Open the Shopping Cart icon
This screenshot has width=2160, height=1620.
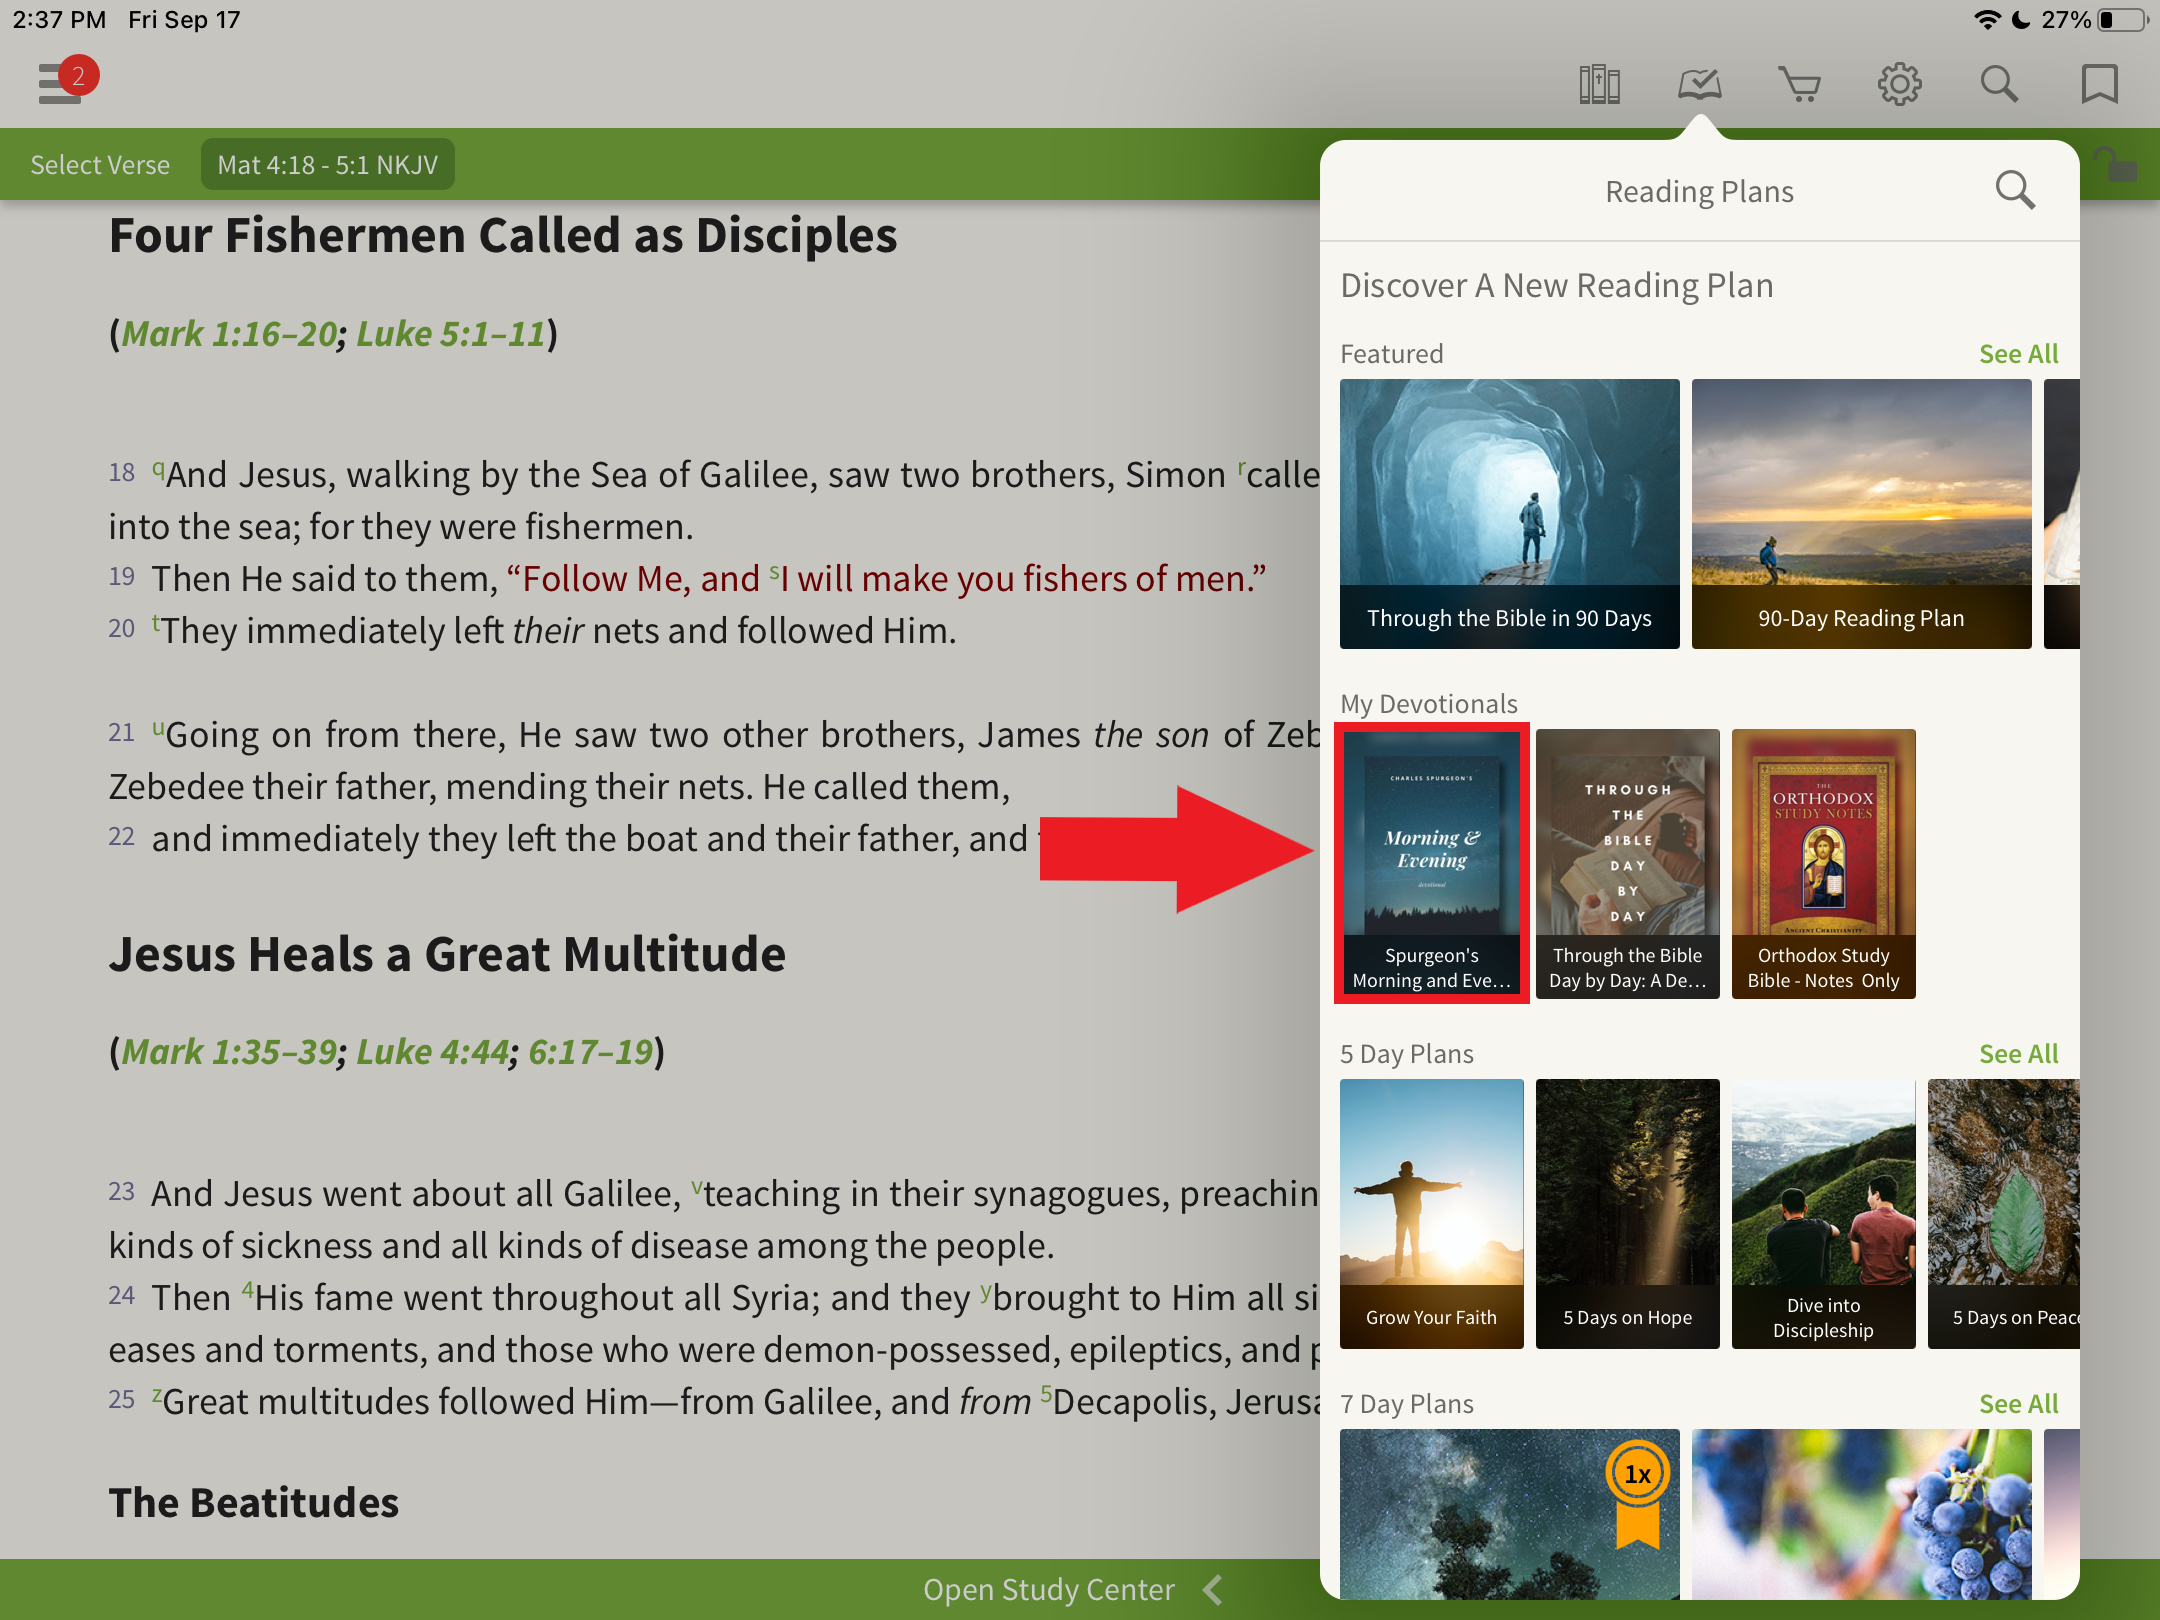[1799, 83]
